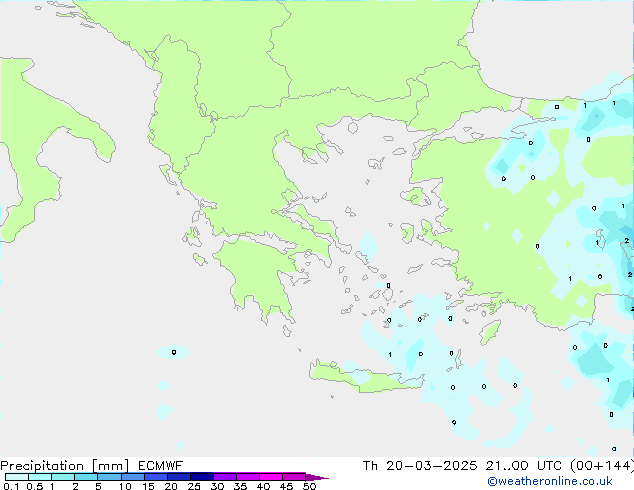
Task: Click the '21..00 UTC' time text
Action: (524, 466)
